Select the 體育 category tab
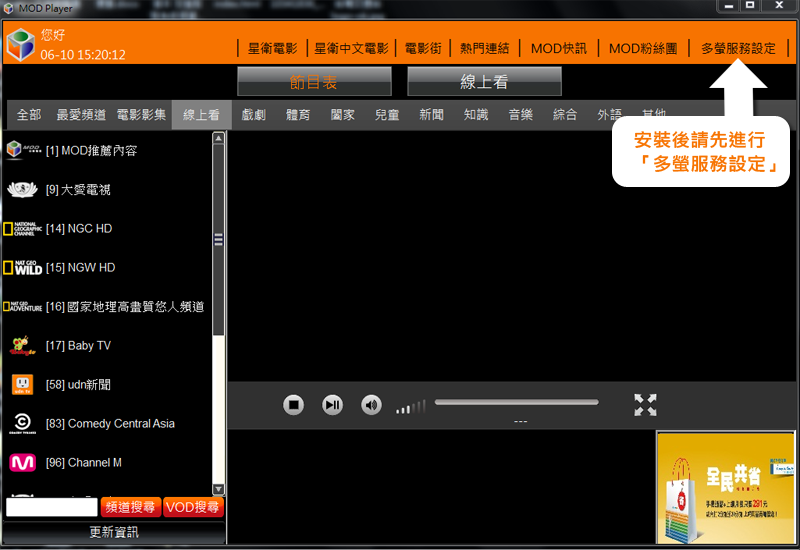Image resolution: width=800 pixels, height=550 pixels. [298, 115]
